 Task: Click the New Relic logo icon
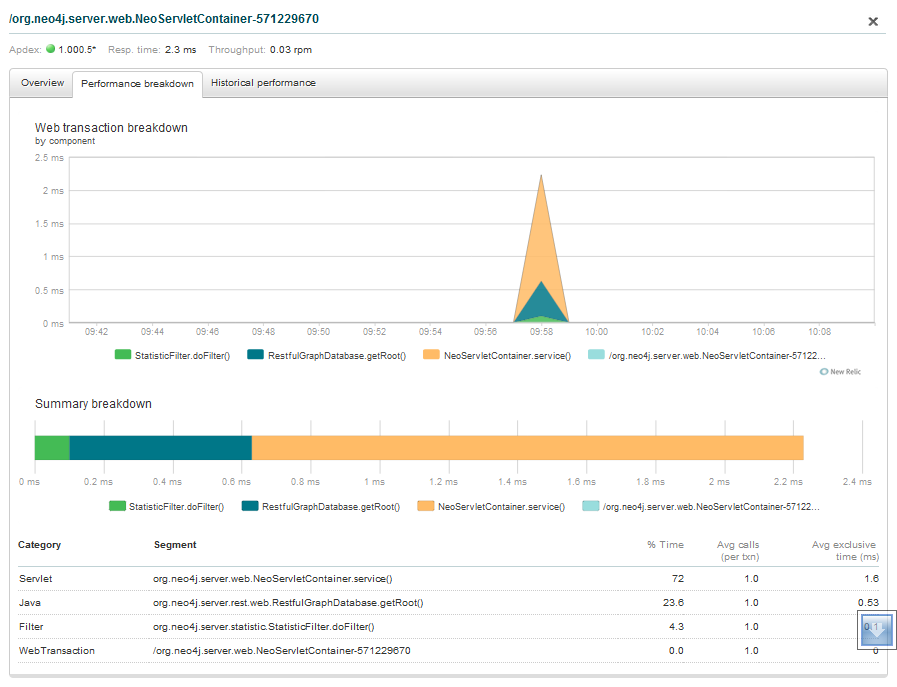point(824,371)
